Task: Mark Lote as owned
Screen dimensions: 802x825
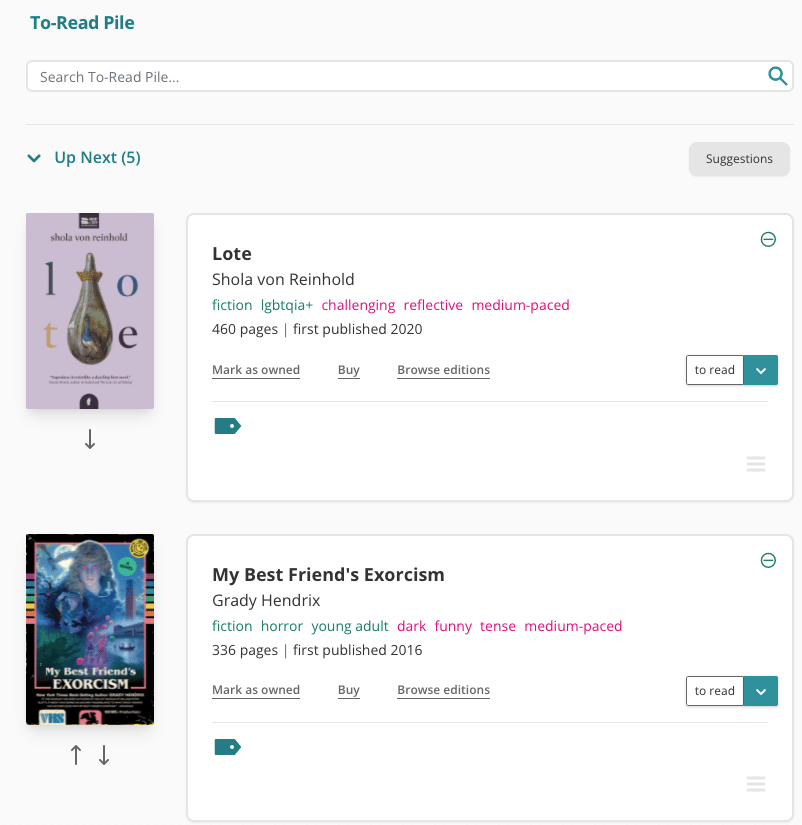Action: [256, 370]
